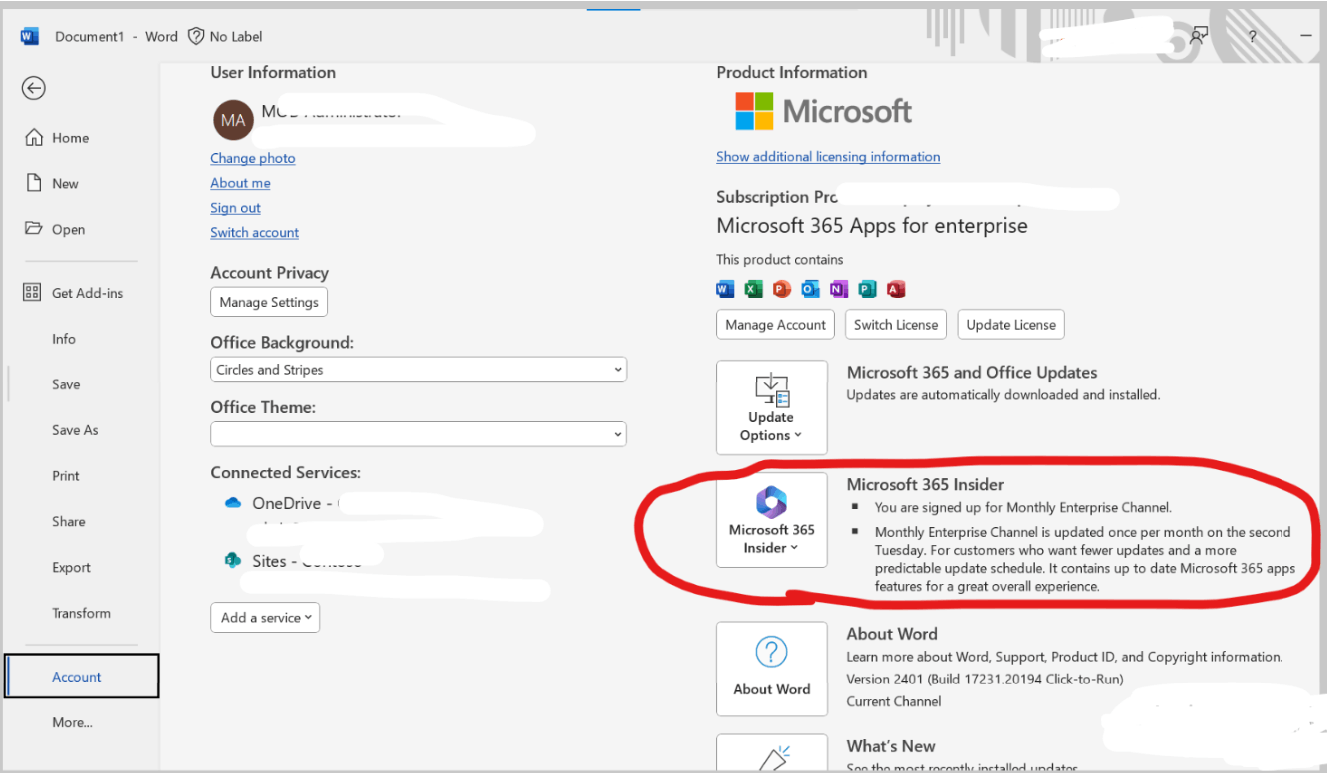Select Save As in sidebar
The width and height of the screenshot is (1327, 773).
click(x=75, y=430)
